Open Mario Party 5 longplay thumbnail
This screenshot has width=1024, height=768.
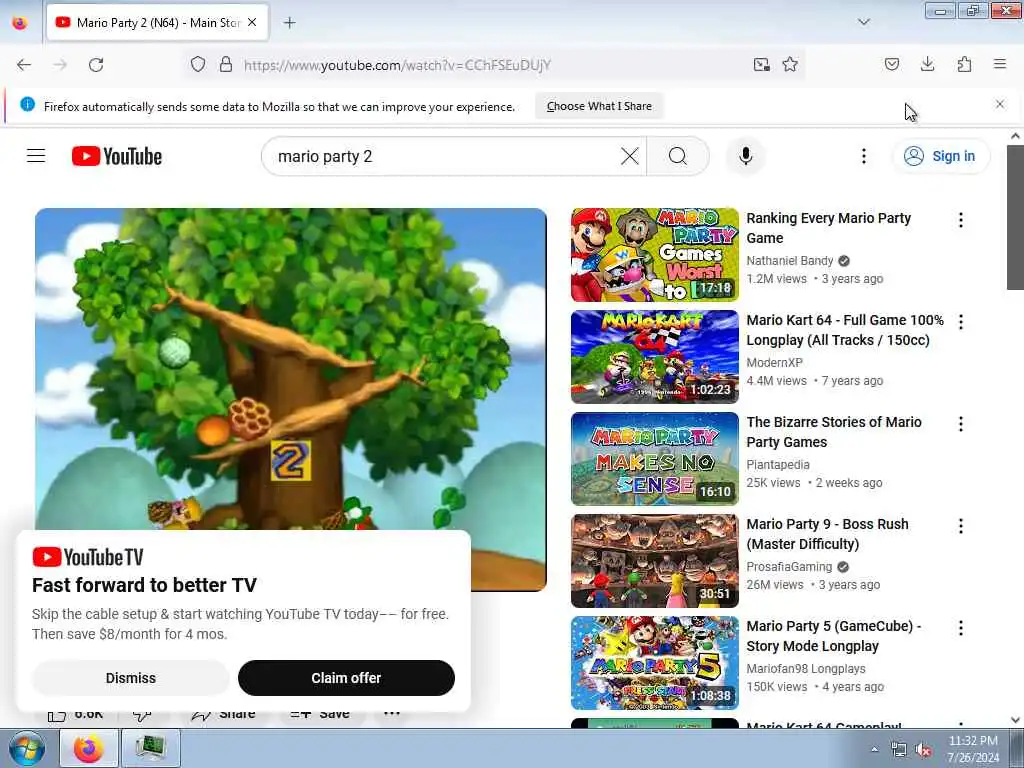click(655, 663)
